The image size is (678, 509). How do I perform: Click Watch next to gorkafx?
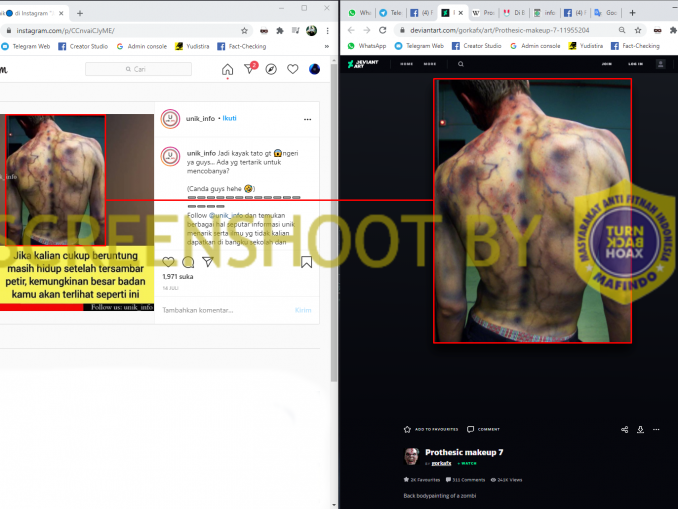click(x=467, y=463)
